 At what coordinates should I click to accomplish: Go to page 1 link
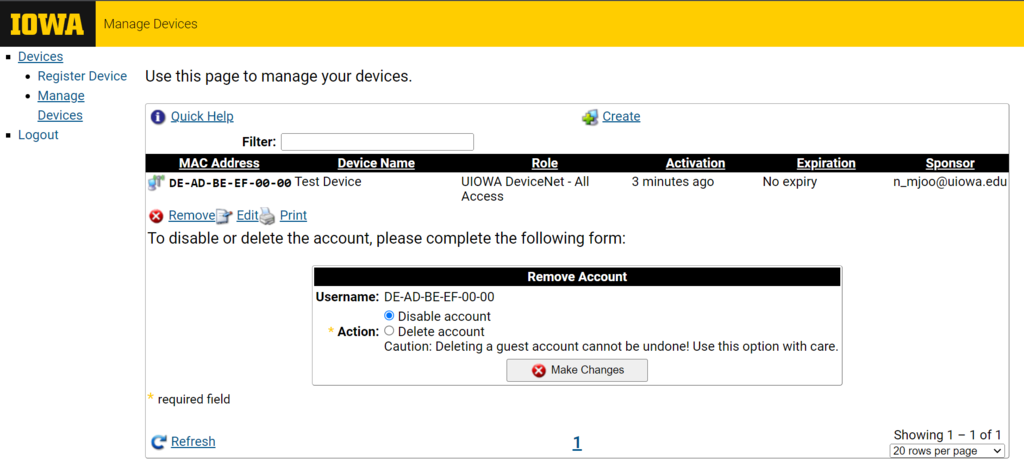pyautogui.click(x=577, y=444)
